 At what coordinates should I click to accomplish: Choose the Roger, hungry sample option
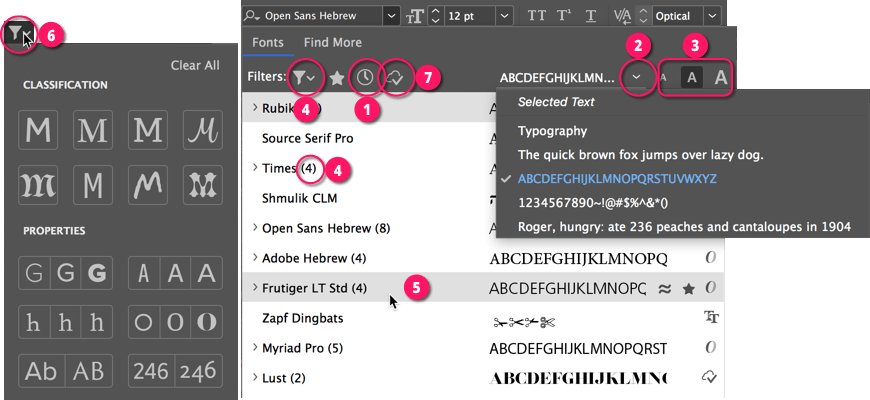click(684, 227)
